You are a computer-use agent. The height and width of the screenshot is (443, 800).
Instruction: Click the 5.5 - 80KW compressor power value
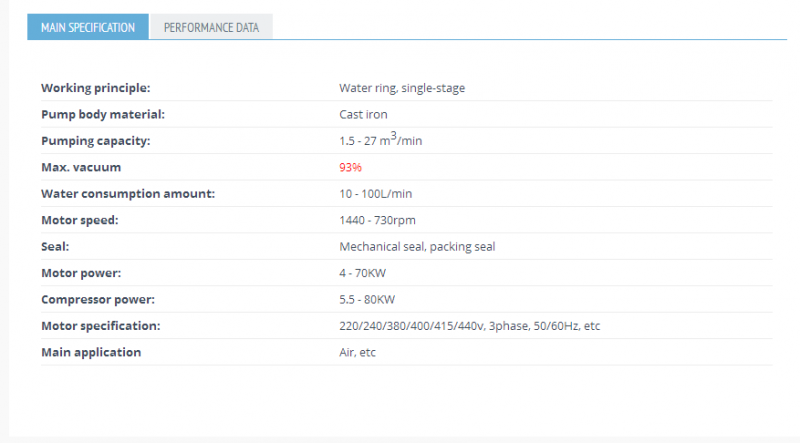coord(367,300)
